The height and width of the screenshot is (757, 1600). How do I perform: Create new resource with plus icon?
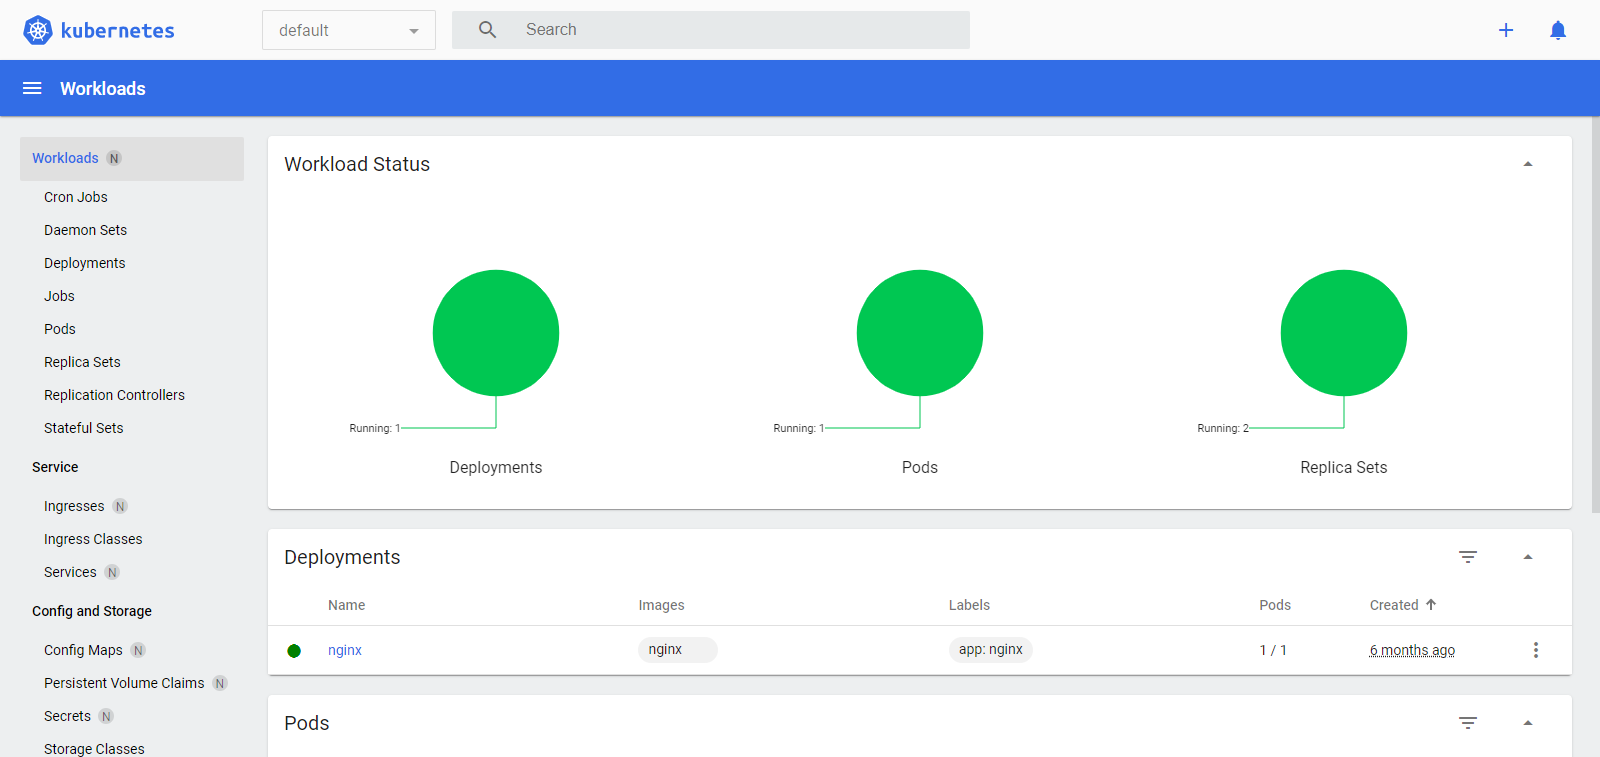1506,30
